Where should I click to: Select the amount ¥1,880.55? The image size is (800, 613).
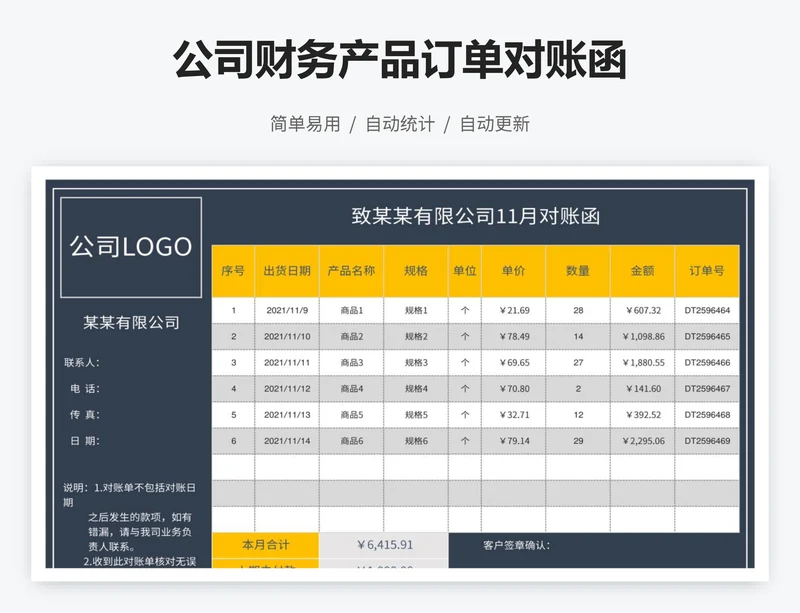coord(642,362)
